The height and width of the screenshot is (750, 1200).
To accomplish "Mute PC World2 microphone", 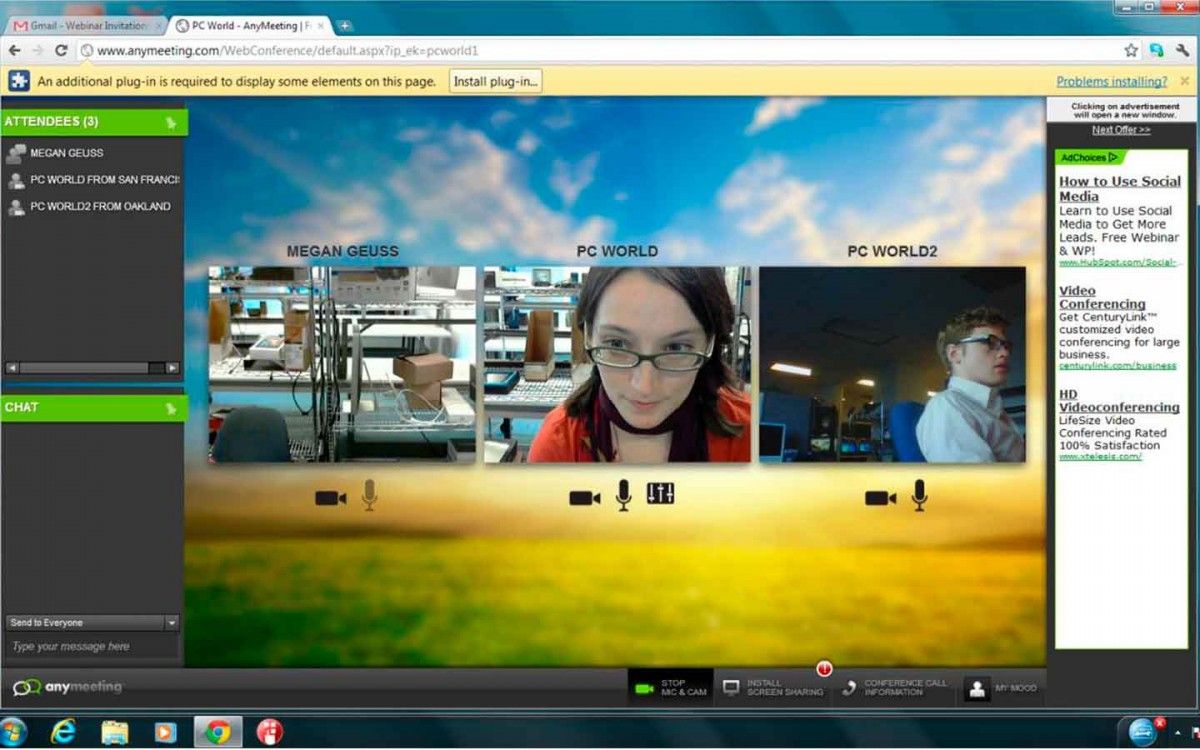I will point(919,495).
